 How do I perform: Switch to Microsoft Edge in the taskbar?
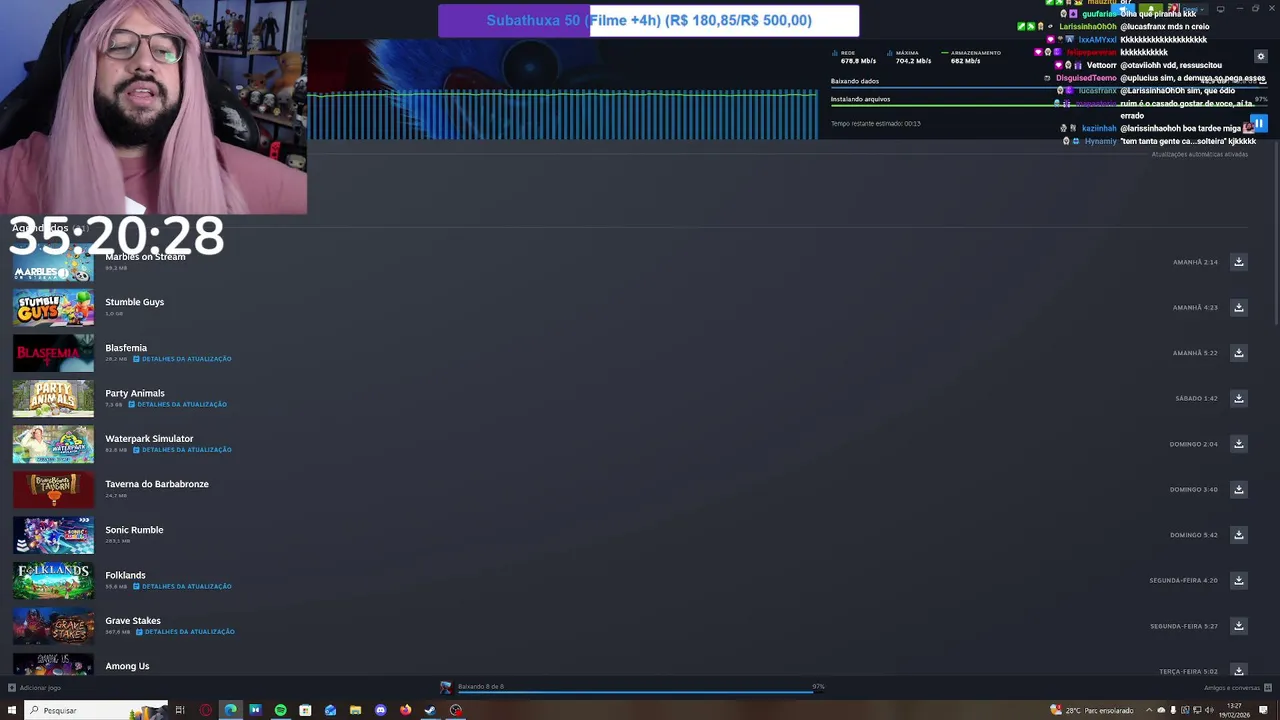[x=231, y=710]
